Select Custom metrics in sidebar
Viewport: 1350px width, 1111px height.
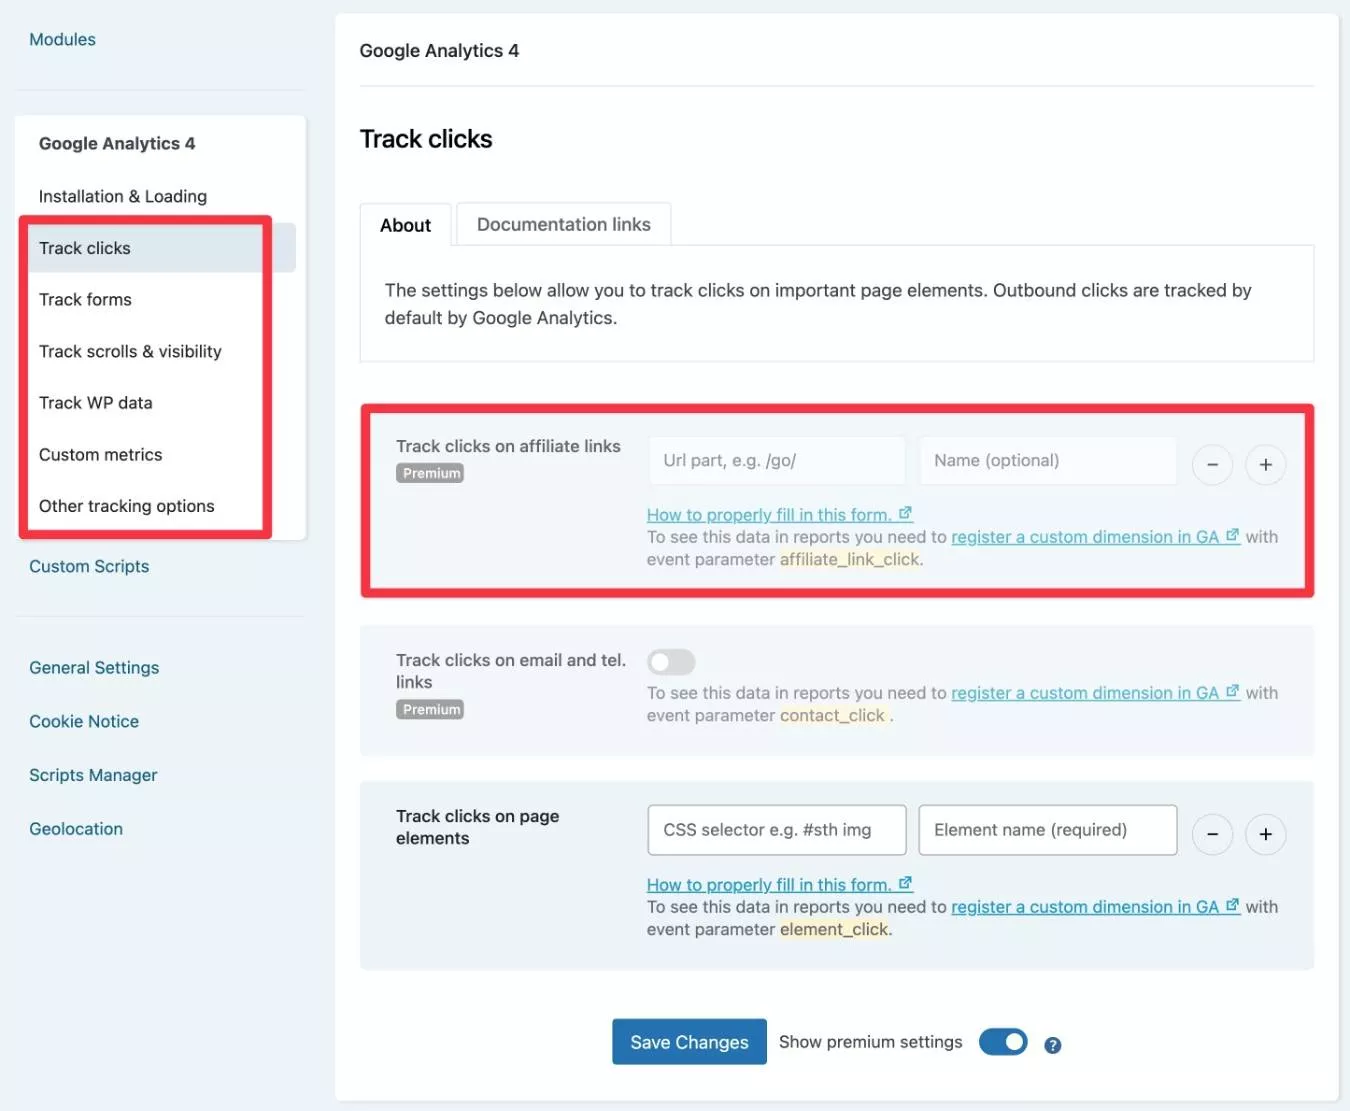click(x=100, y=455)
